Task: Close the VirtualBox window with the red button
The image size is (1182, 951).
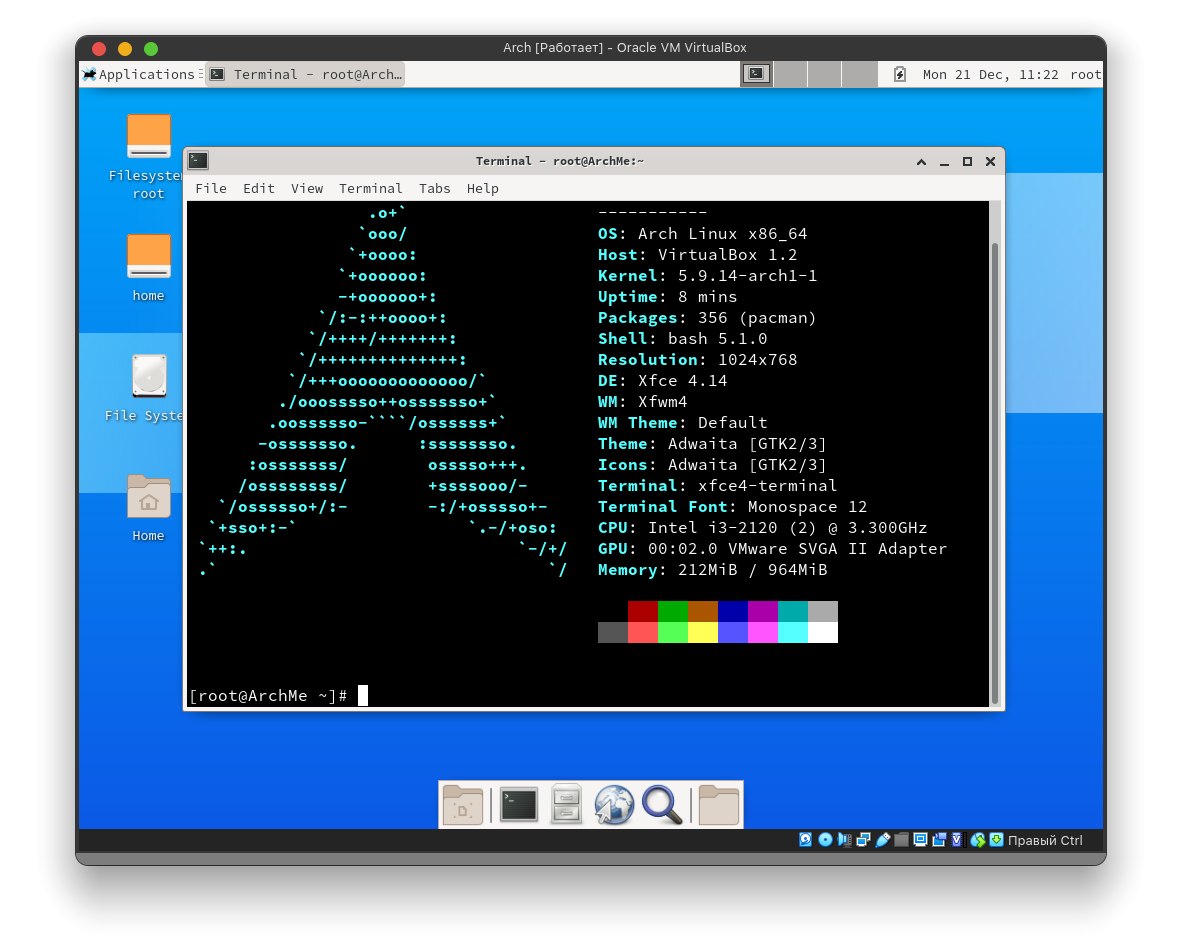Action: pos(99,48)
